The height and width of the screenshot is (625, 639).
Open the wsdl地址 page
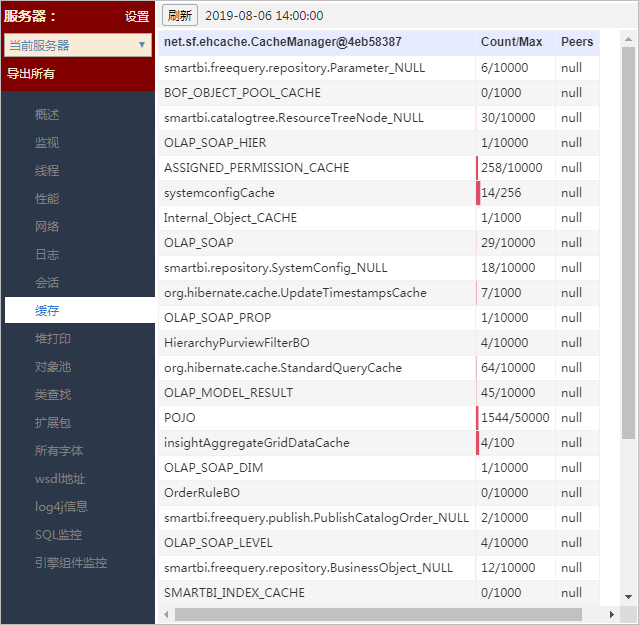pos(60,479)
